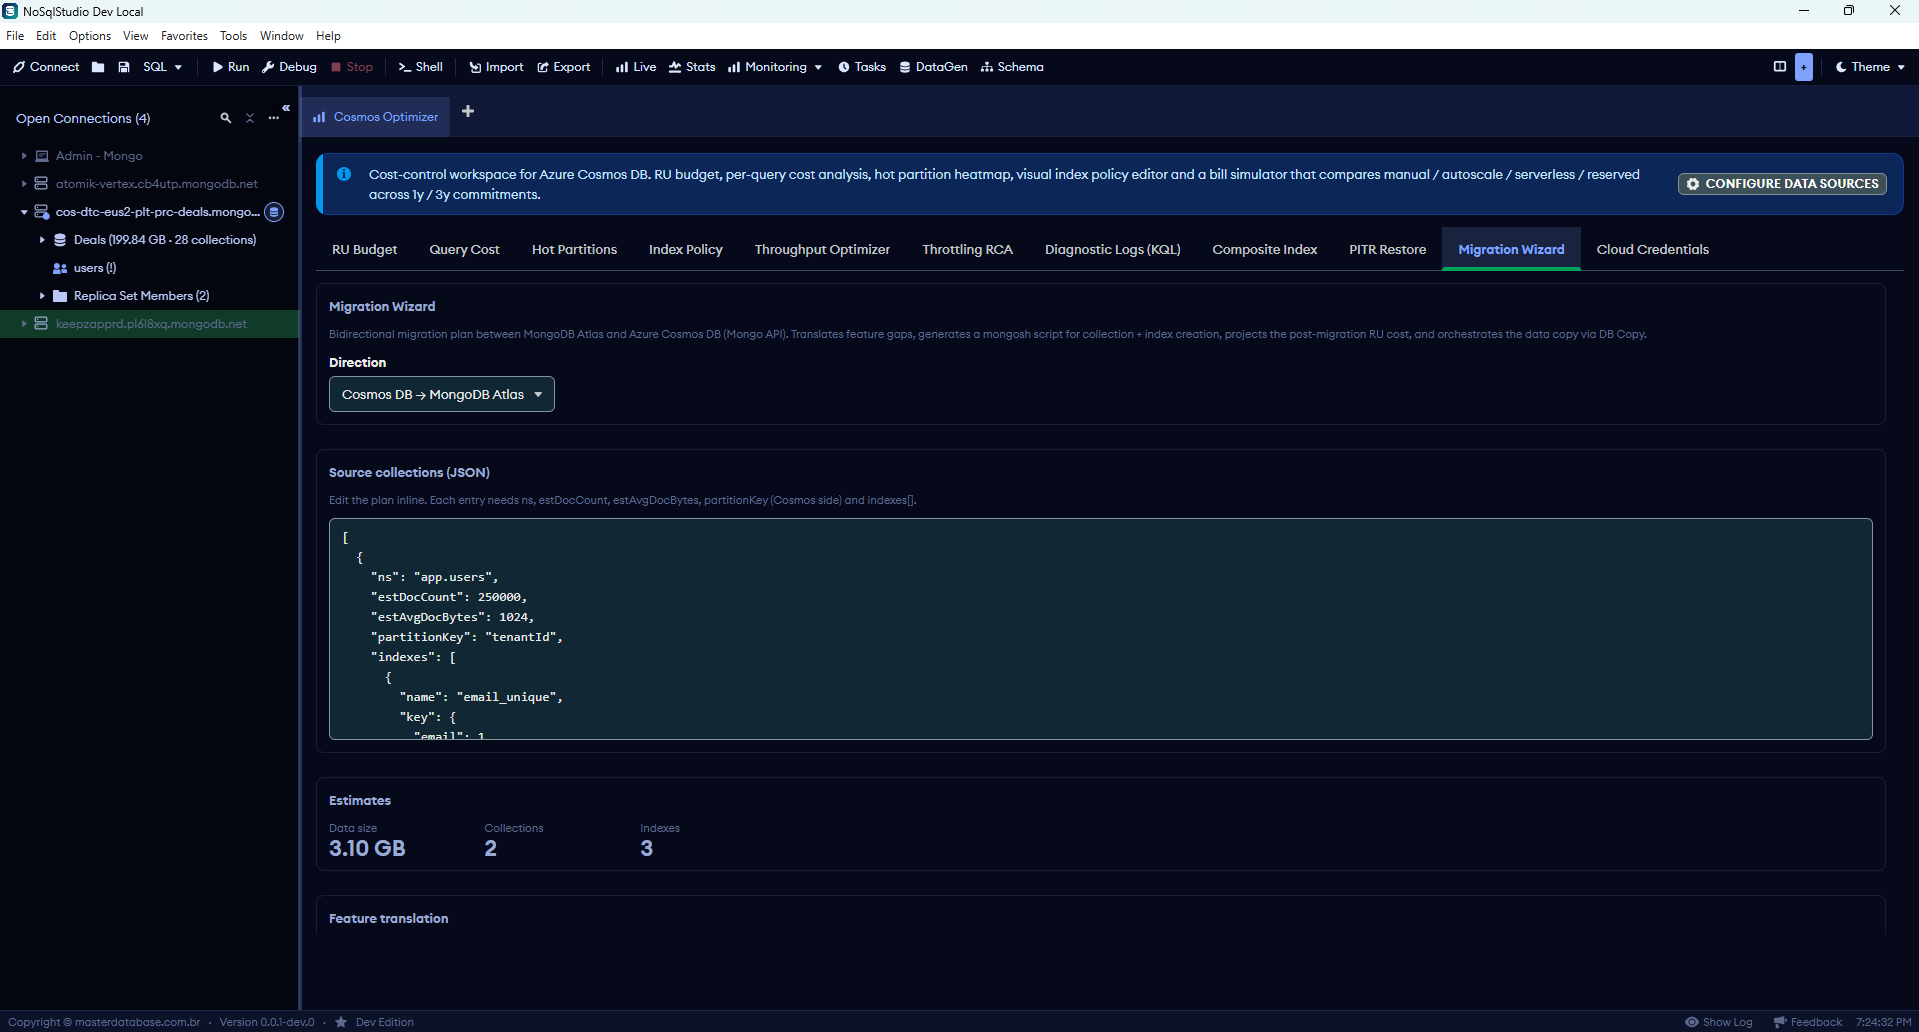Click the blue plus panel button
Viewport: 1919px width, 1032px height.
[1804, 67]
